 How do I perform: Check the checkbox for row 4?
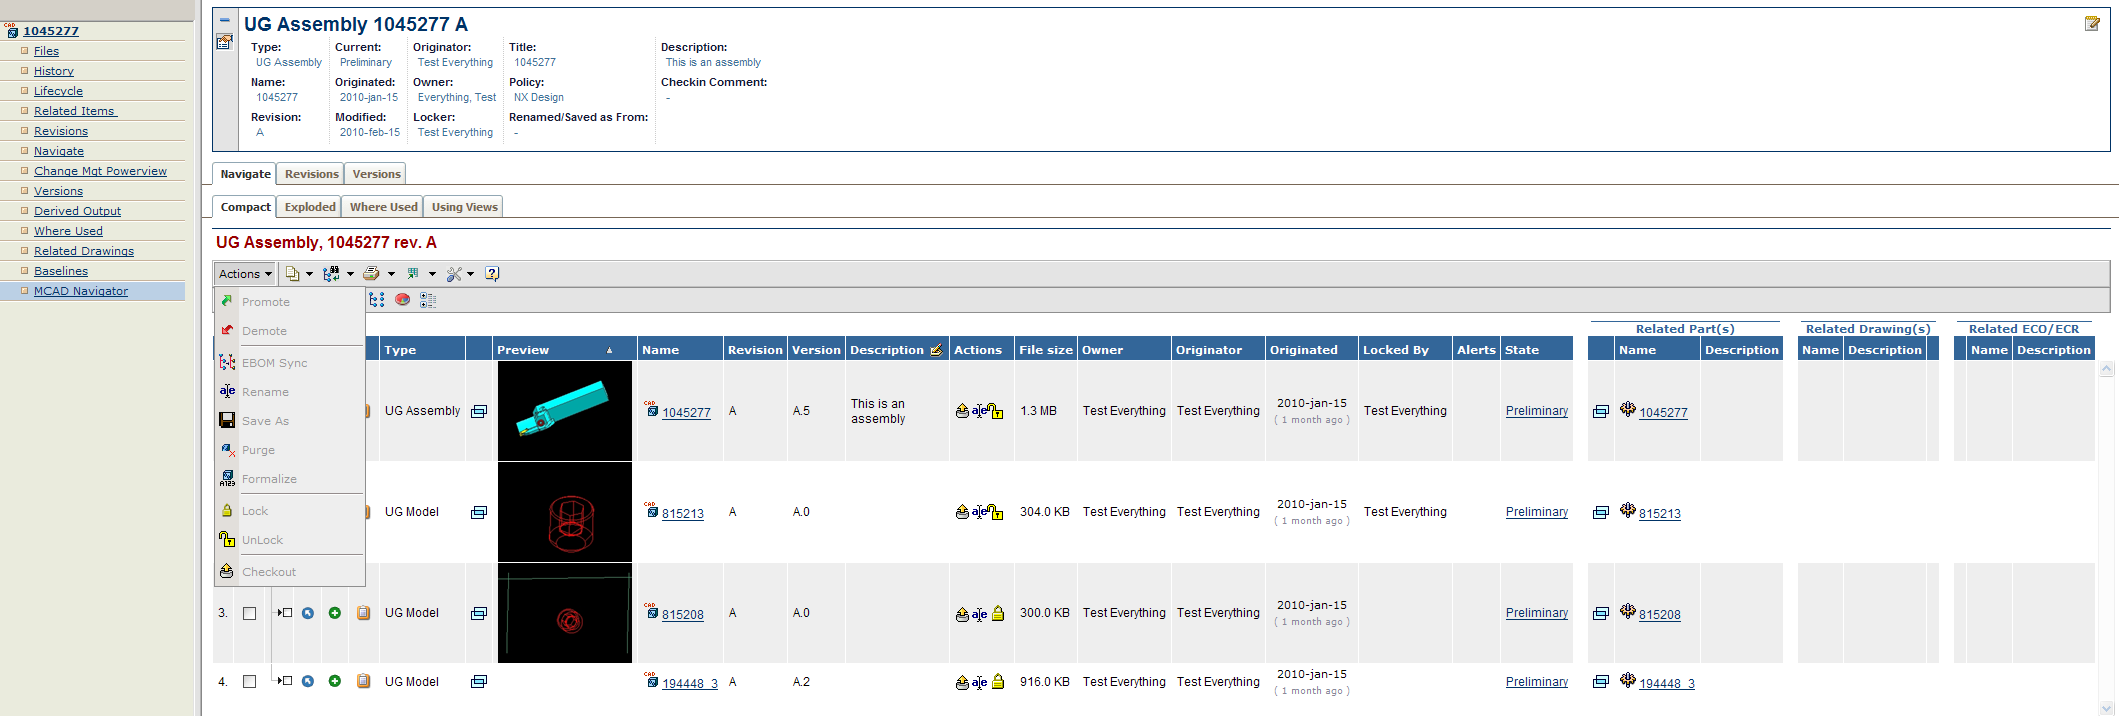pos(250,682)
